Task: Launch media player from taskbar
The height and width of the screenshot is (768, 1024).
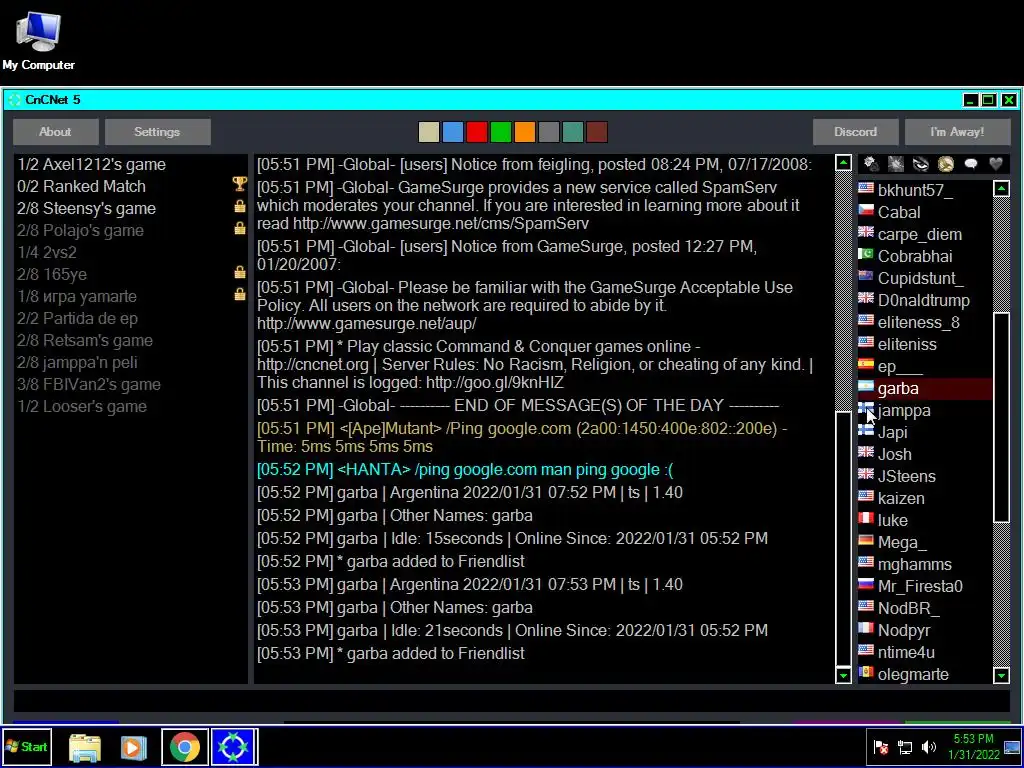Action: pos(134,747)
